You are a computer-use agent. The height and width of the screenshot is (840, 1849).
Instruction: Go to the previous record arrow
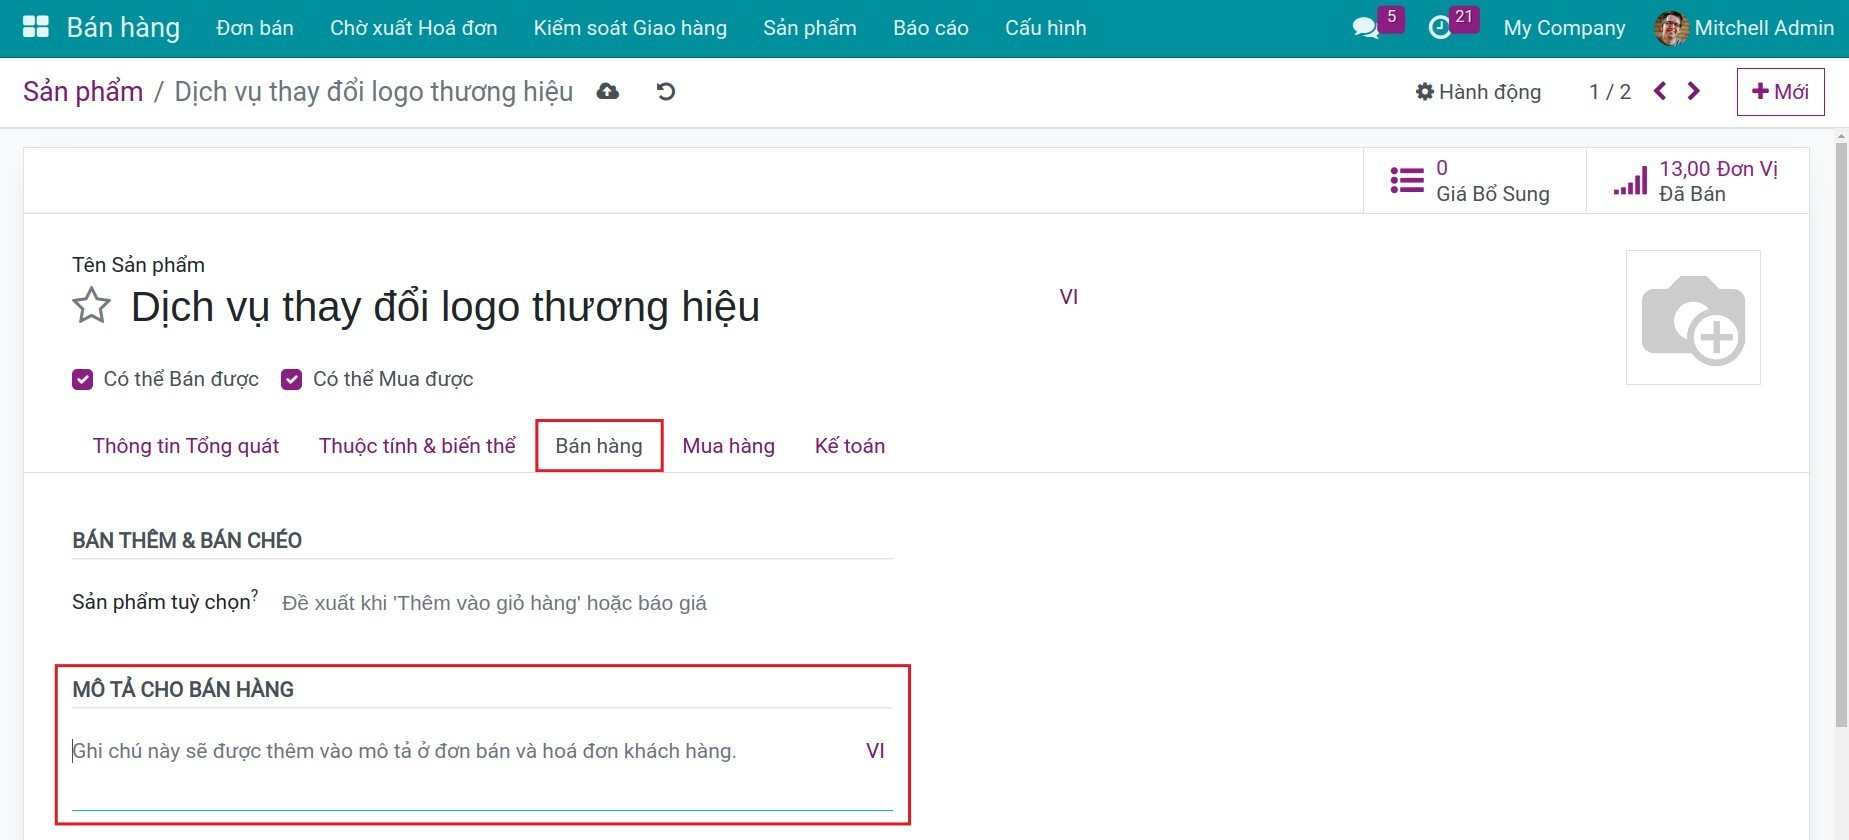[1660, 91]
